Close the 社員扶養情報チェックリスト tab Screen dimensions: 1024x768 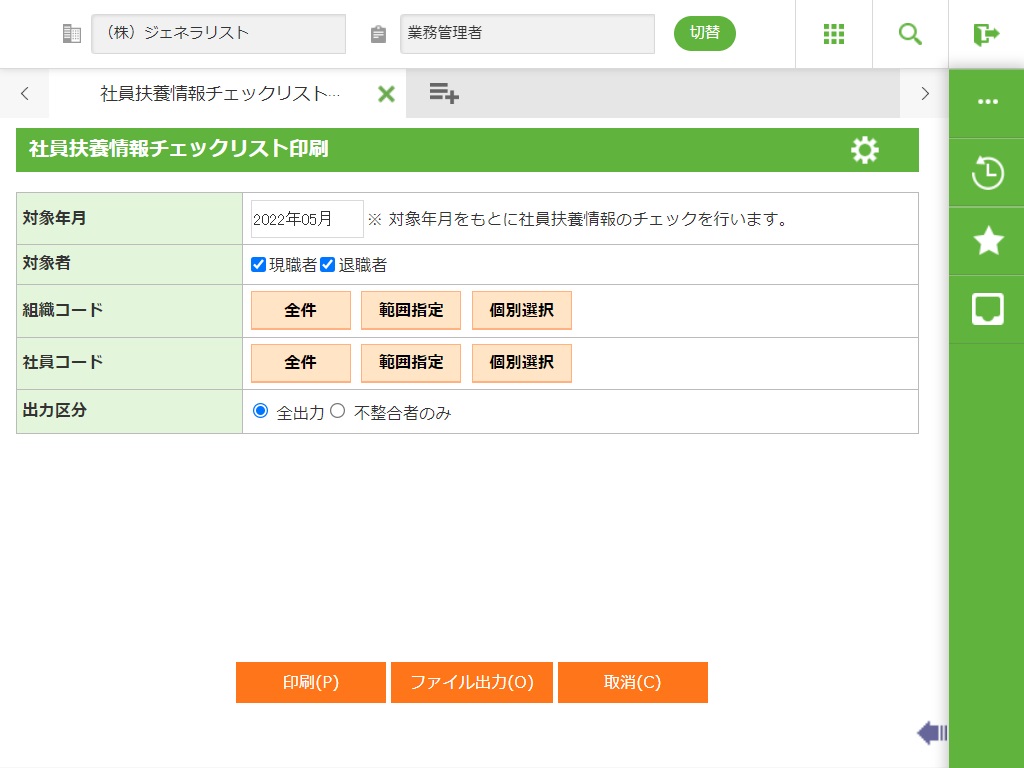(386, 94)
